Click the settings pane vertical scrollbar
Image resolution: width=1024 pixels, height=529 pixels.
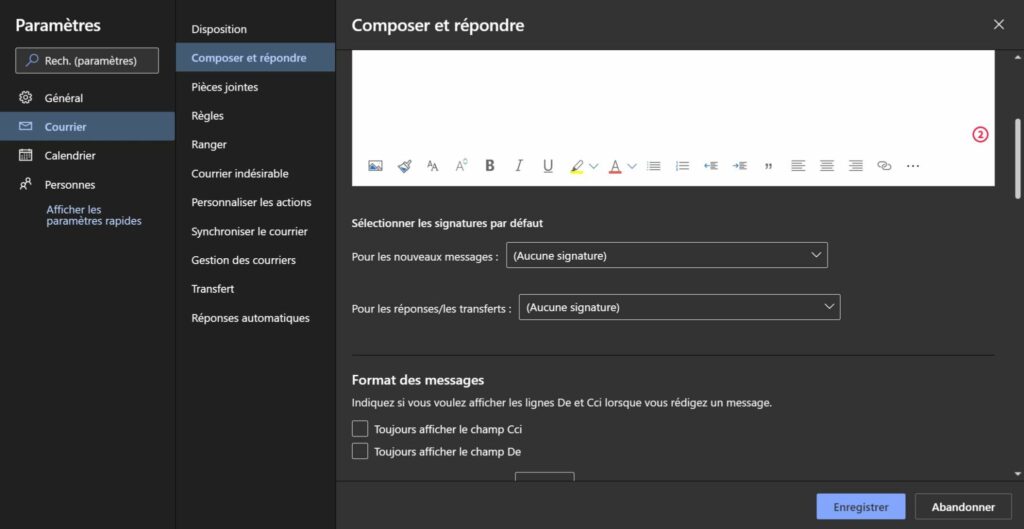[x=1017, y=158]
